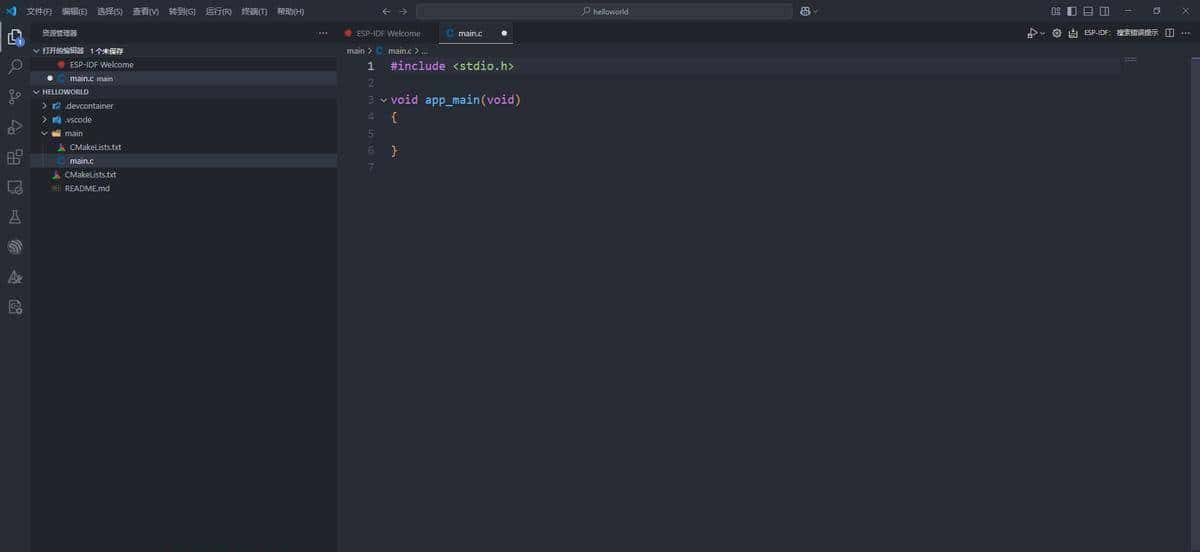Fold the app_main function with the chevron

[x=383, y=100]
